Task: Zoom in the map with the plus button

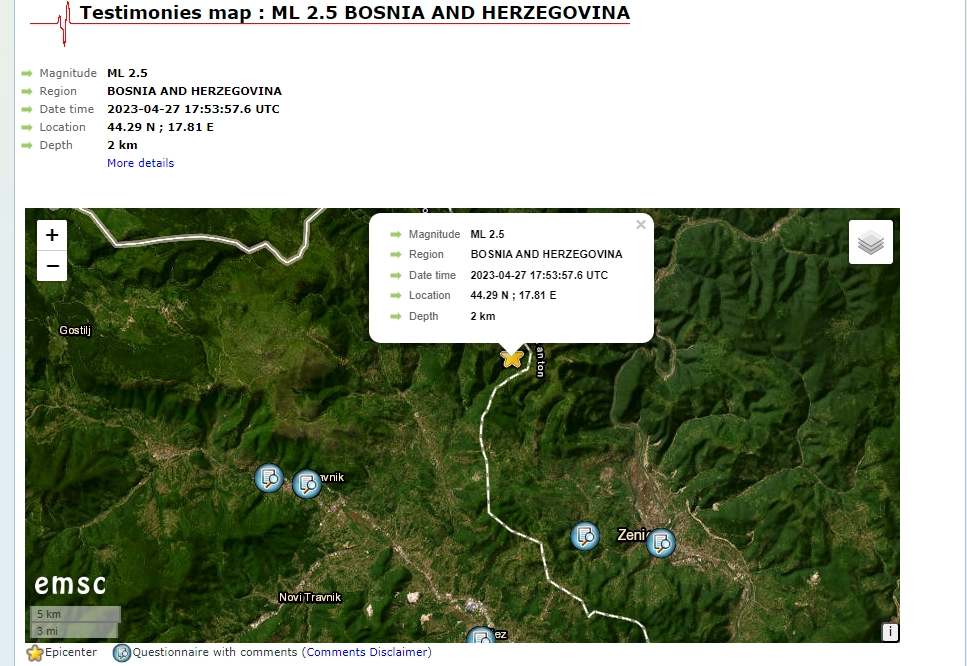Action: (x=52, y=235)
